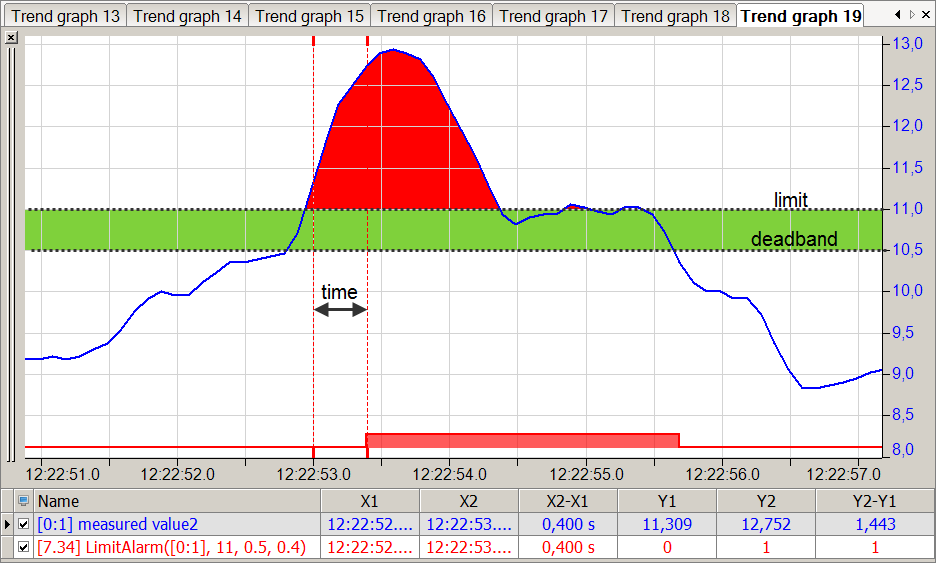Click the 'time' label above the arrow
The width and height of the screenshot is (936, 563).
(339, 291)
